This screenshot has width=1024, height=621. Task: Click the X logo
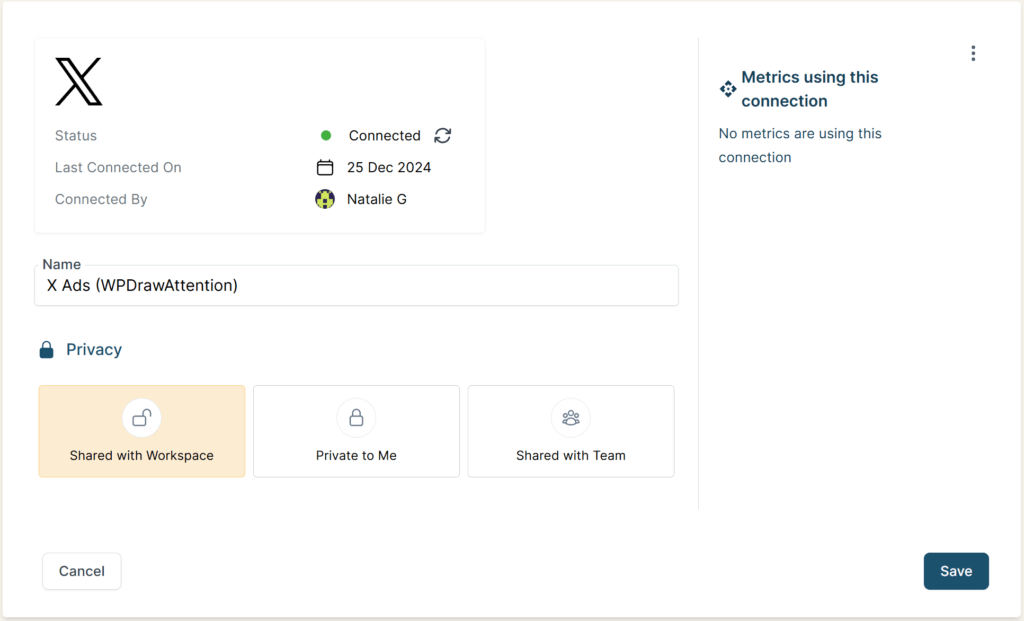79,82
